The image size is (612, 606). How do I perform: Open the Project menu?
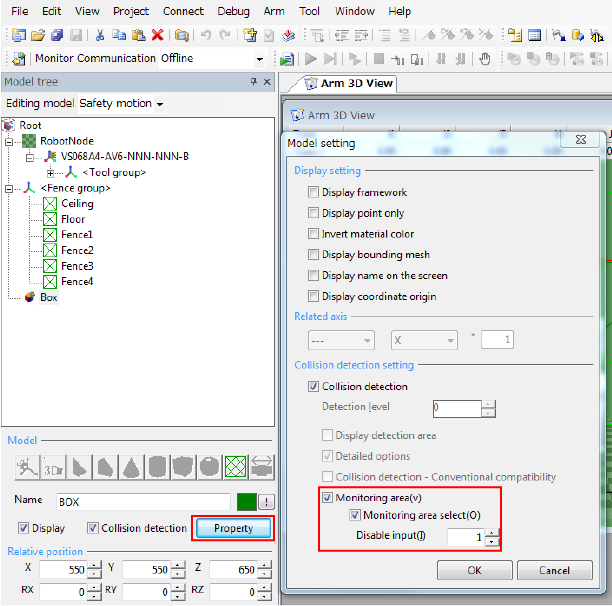coord(130,11)
